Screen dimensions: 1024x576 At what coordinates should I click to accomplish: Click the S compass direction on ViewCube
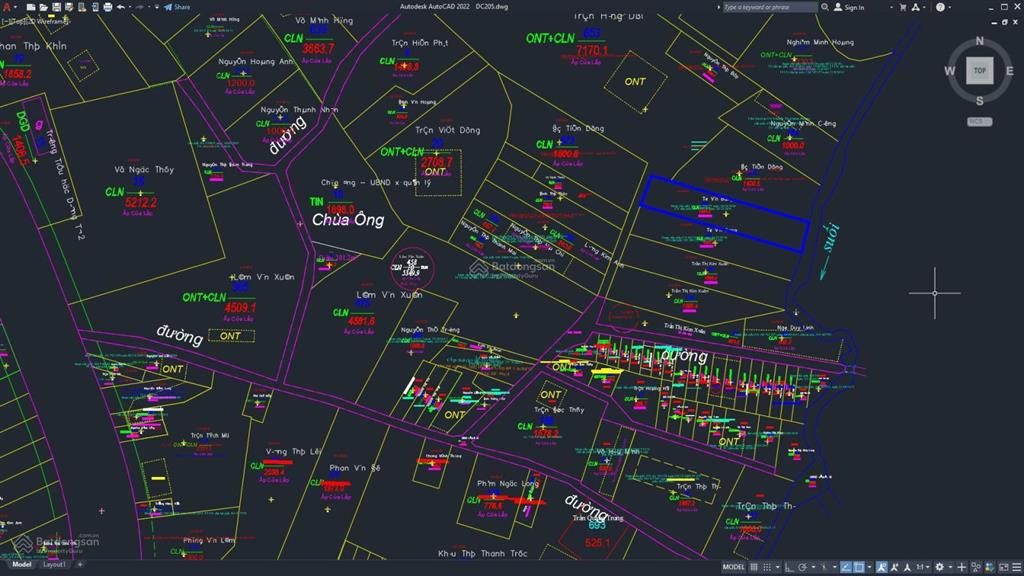(980, 101)
